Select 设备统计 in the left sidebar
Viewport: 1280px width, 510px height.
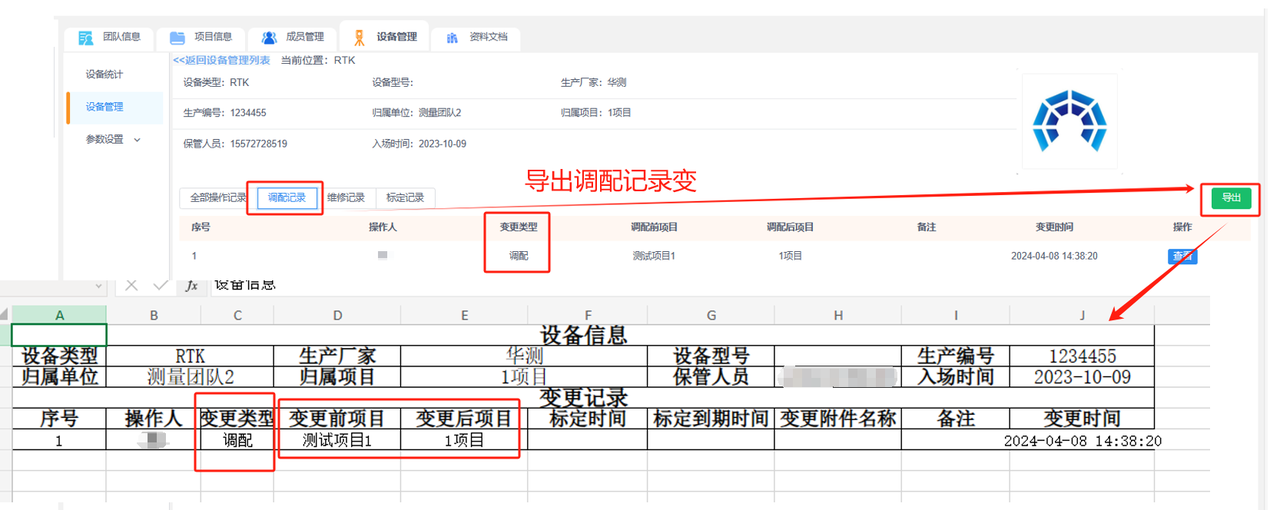[x=105, y=74]
